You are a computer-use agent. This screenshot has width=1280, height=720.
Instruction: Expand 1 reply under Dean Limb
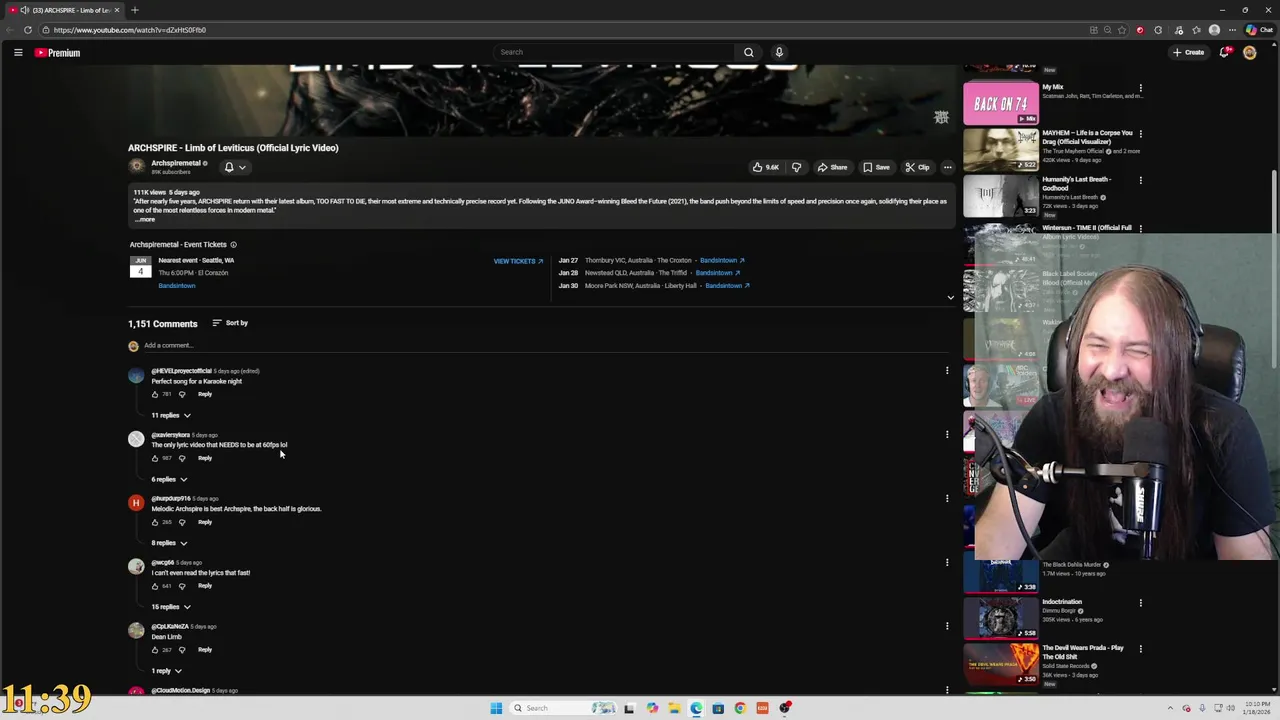[x=166, y=671]
